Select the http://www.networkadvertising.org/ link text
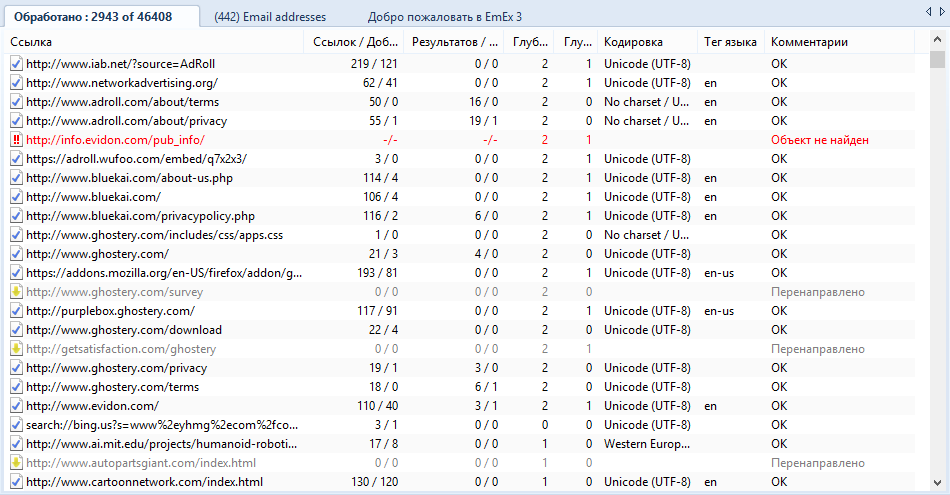This screenshot has height=495, width=950. 122,83
